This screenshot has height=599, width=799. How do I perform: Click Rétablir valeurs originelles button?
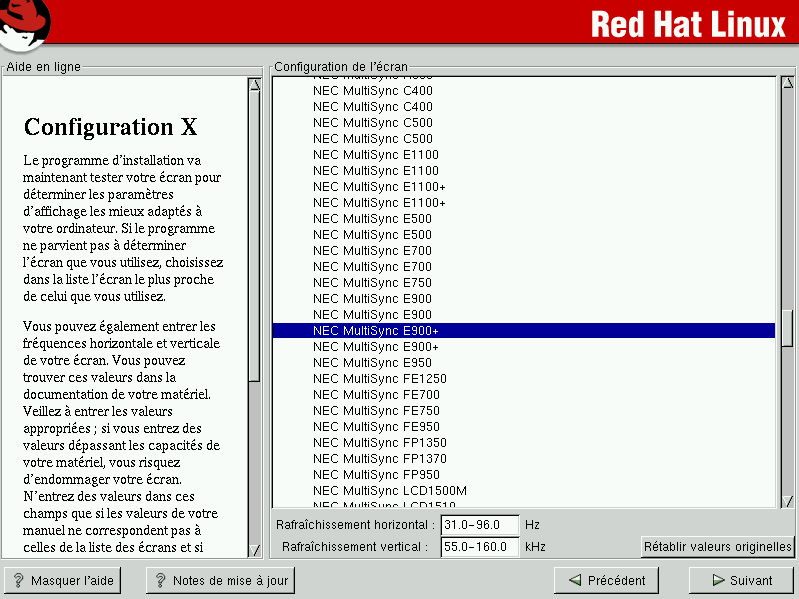[717, 547]
